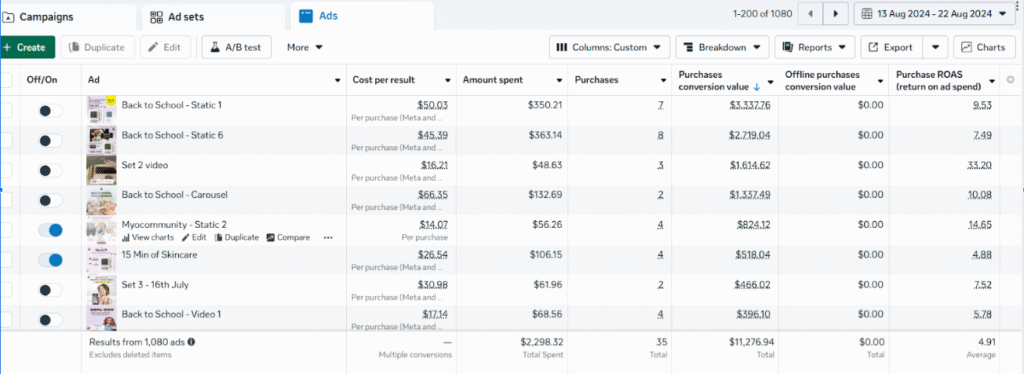Open the Purchases column dropdown arrow
Viewport: 1024px width, 374px height.
pos(664,80)
